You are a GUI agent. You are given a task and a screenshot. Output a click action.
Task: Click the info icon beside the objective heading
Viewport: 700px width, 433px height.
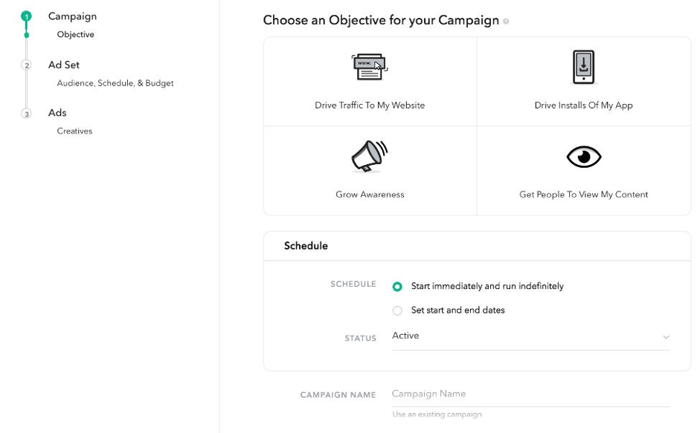(x=506, y=21)
